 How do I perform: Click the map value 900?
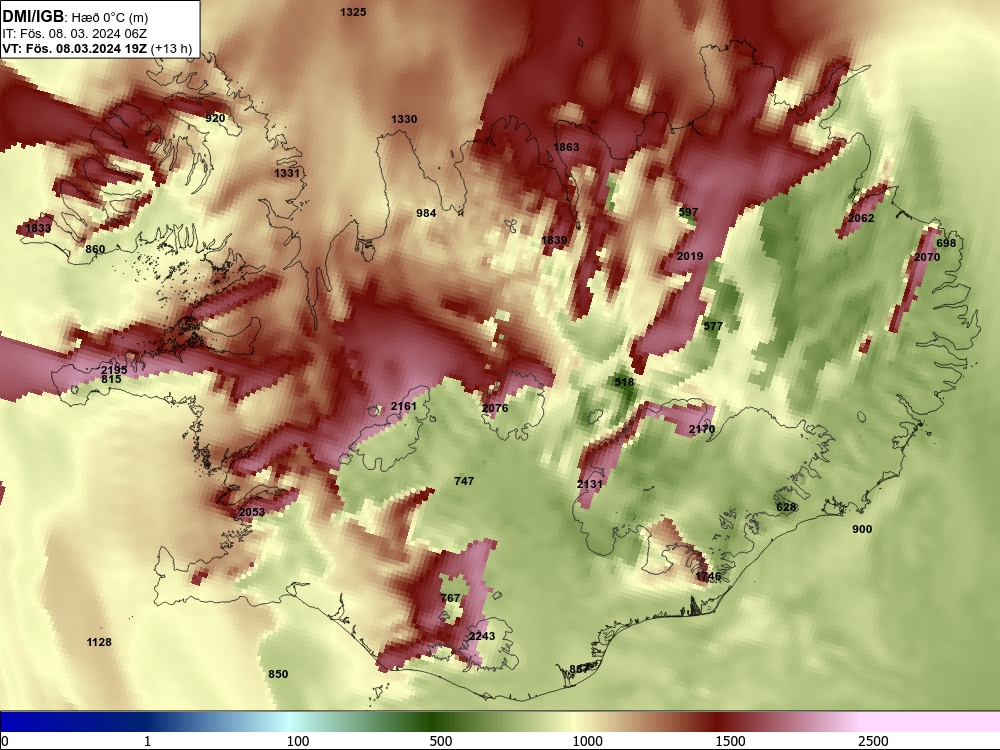tap(862, 529)
